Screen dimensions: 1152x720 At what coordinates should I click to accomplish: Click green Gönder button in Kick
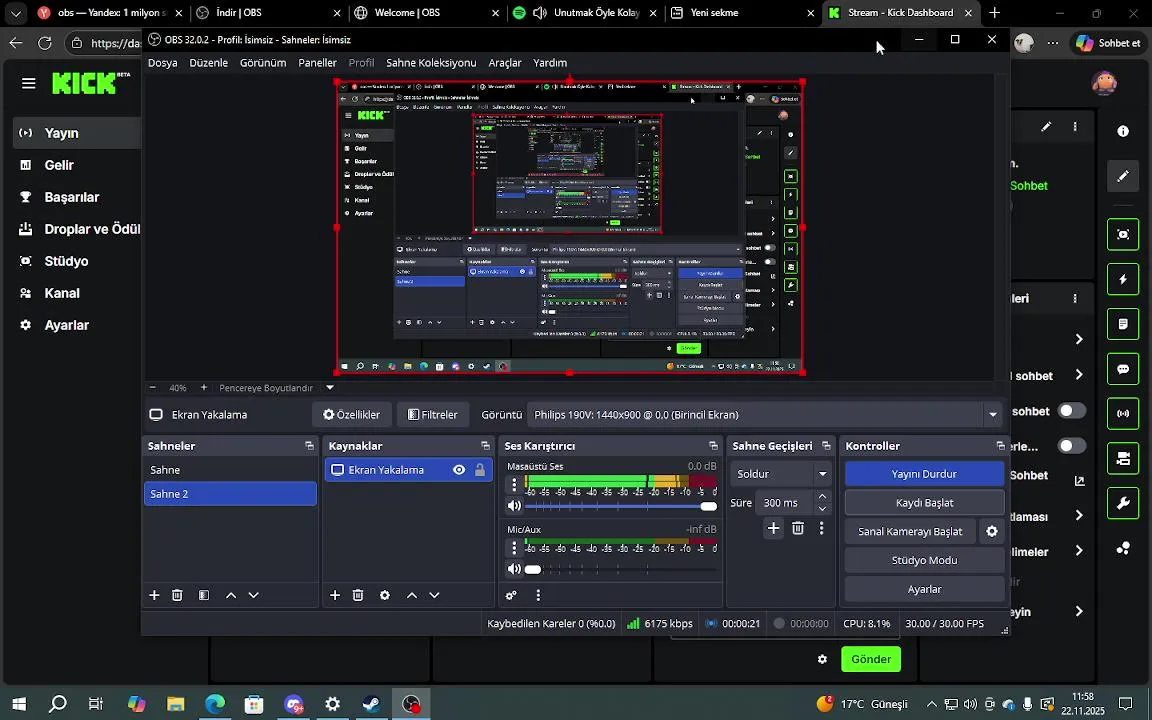[871, 659]
